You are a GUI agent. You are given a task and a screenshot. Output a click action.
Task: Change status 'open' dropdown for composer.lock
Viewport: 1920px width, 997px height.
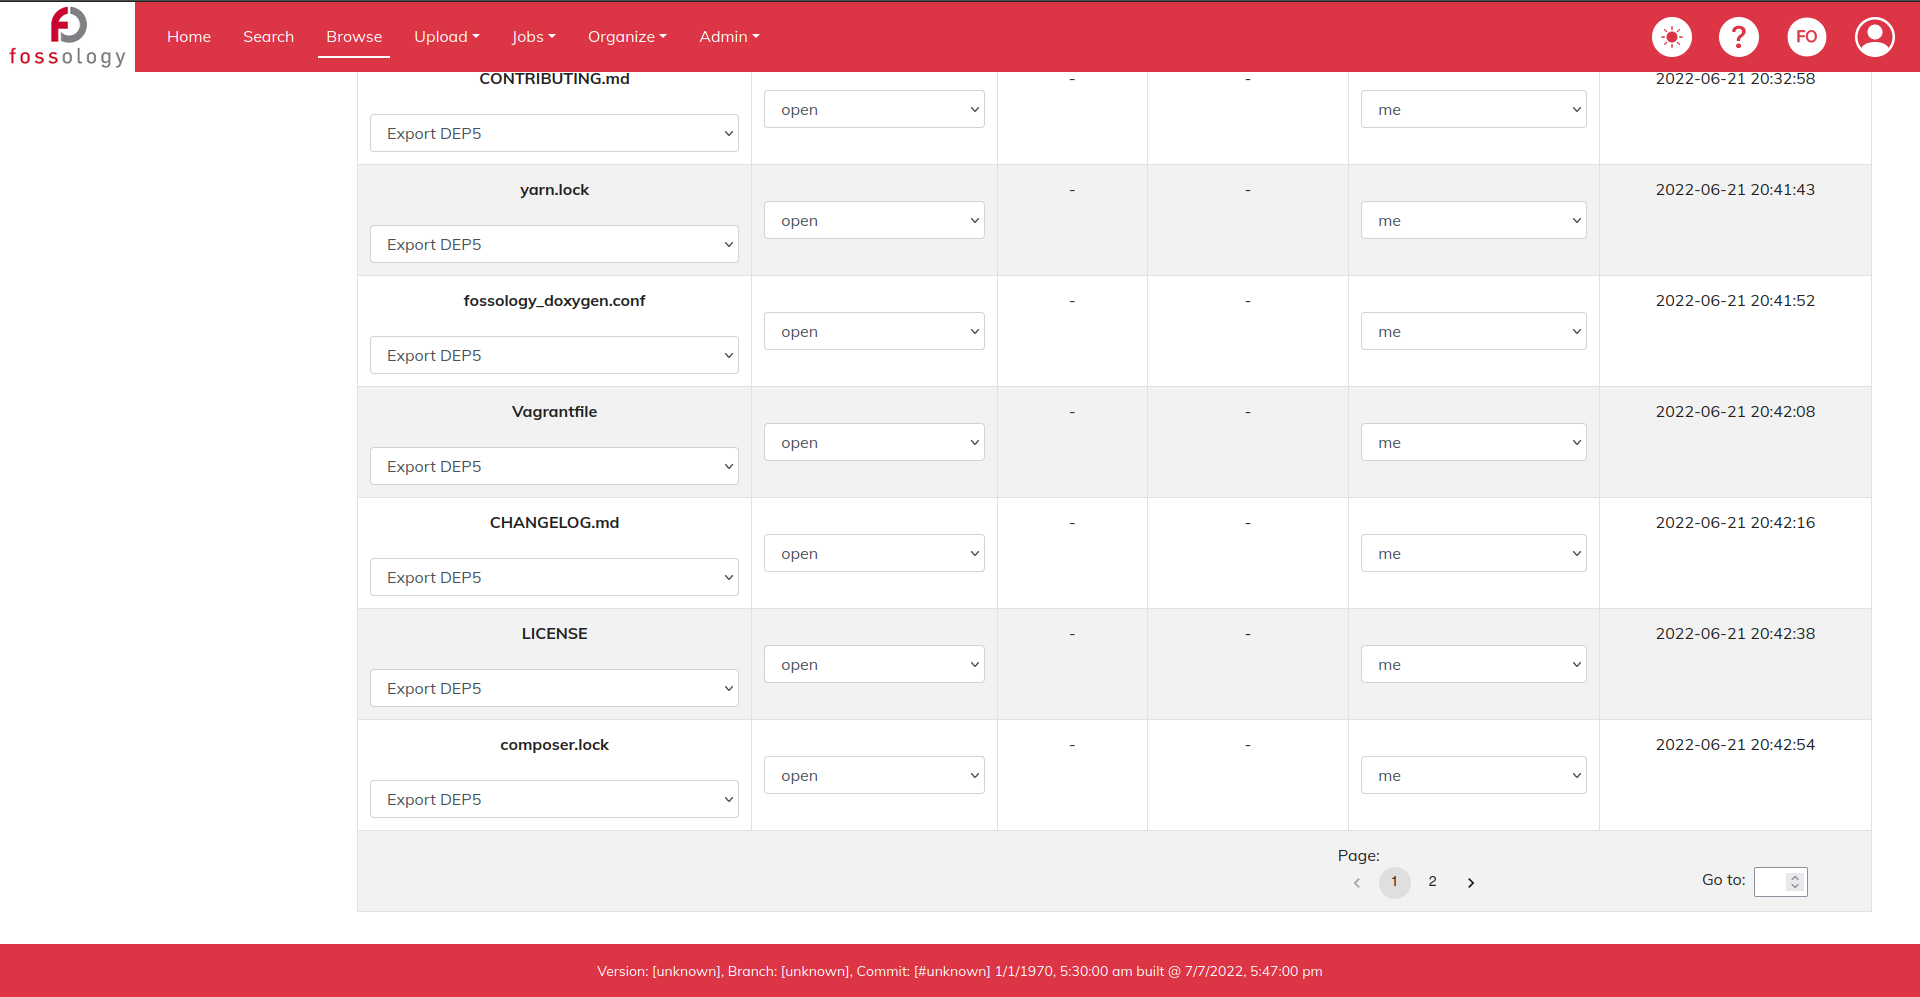(x=874, y=775)
